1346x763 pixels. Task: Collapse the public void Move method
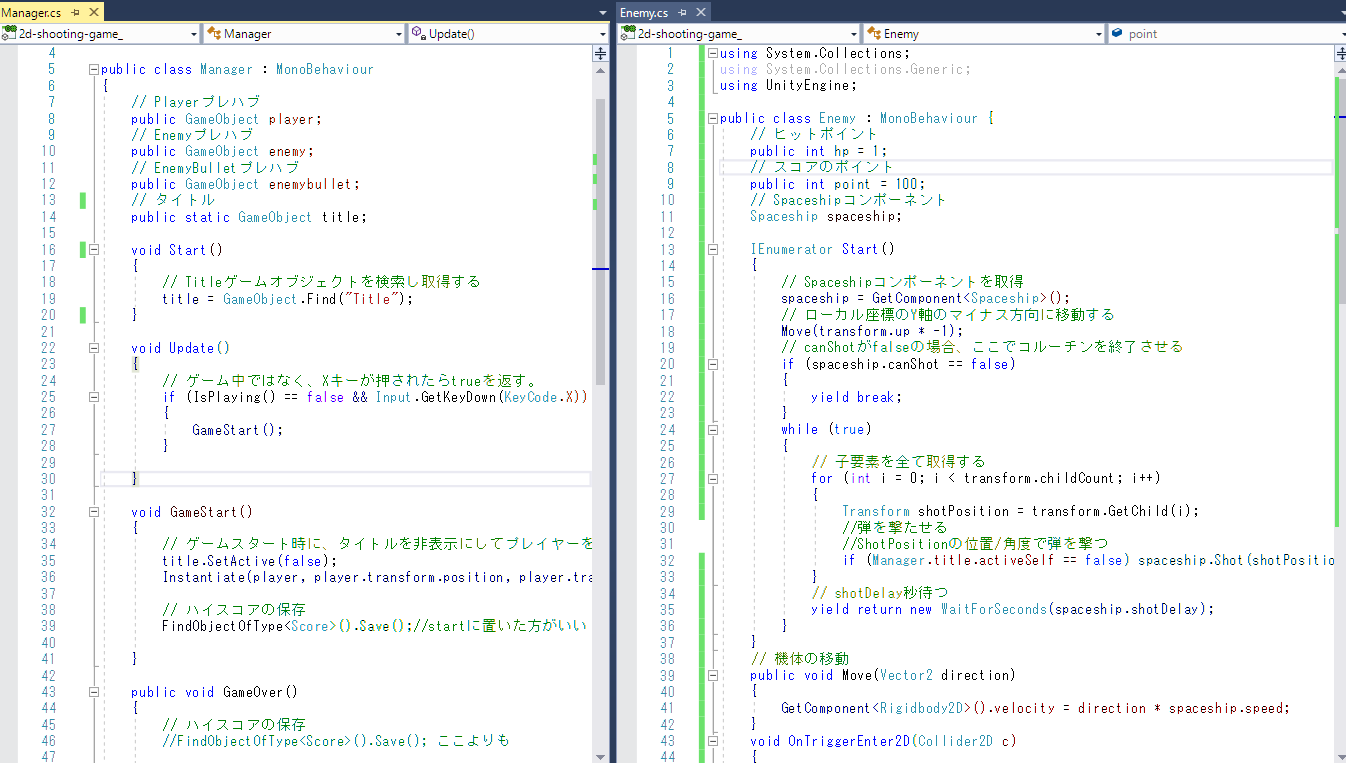coord(712,675)
